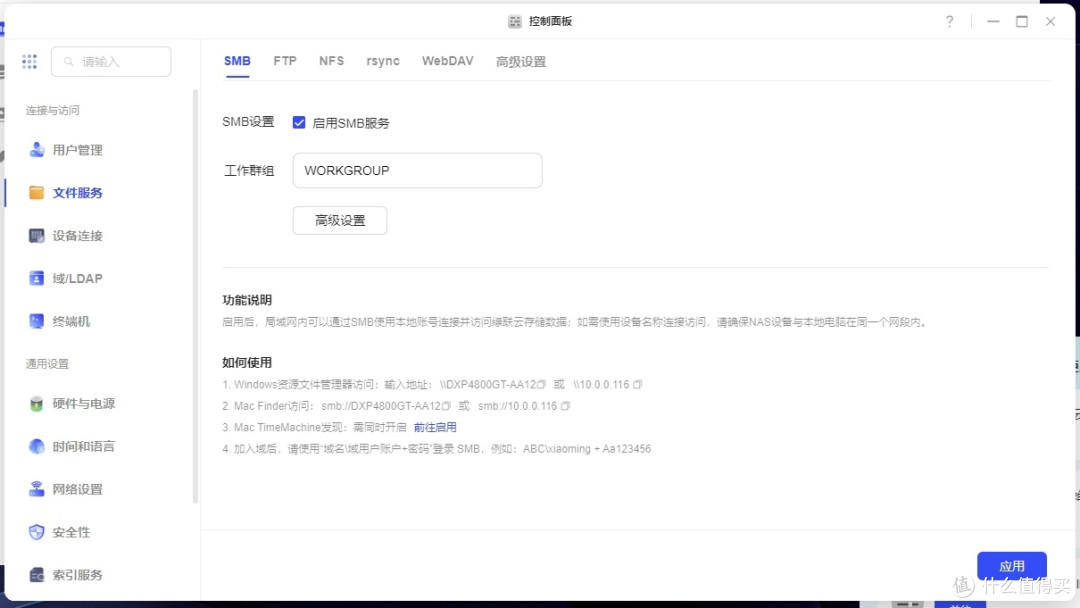Click the user management icon in sidebar
Image resolution: width=1080 pixels, height=608 pixels.
tap(37, 149)
